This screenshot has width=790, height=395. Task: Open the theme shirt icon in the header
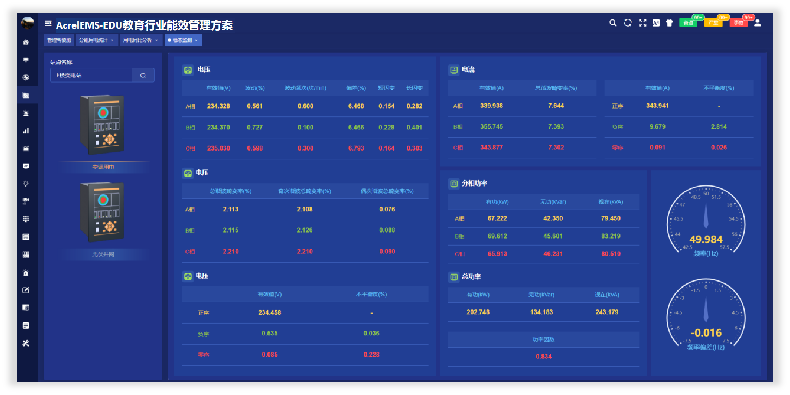(670, 23)
